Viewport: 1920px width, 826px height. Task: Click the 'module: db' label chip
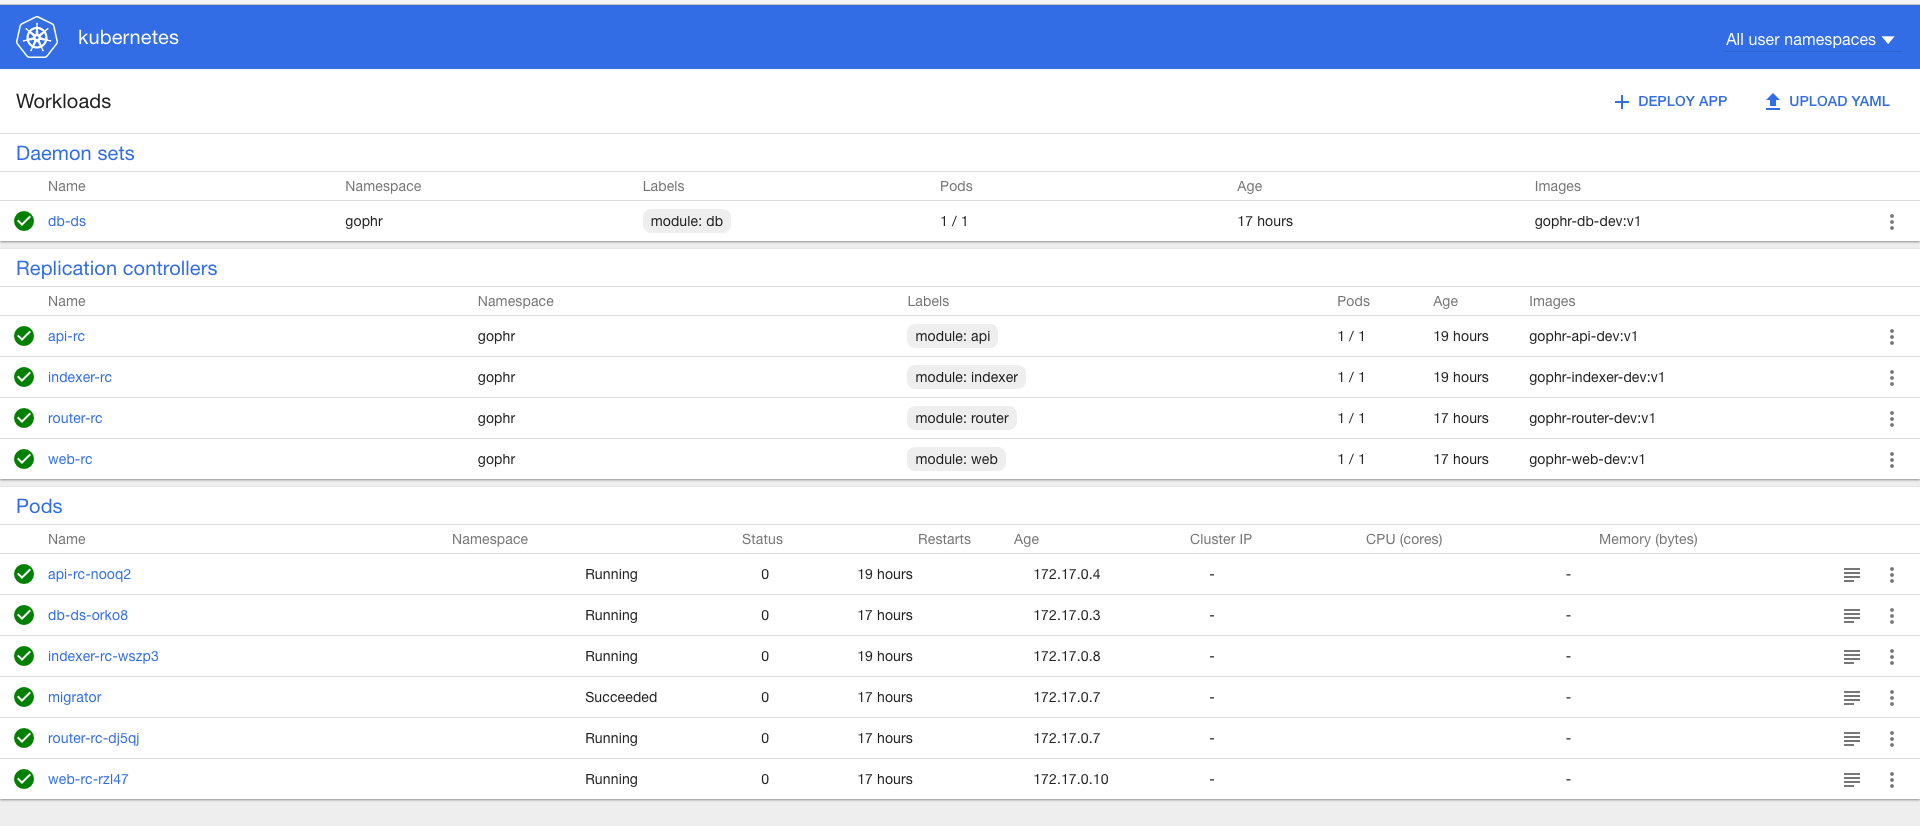click(x=686, y=221)
